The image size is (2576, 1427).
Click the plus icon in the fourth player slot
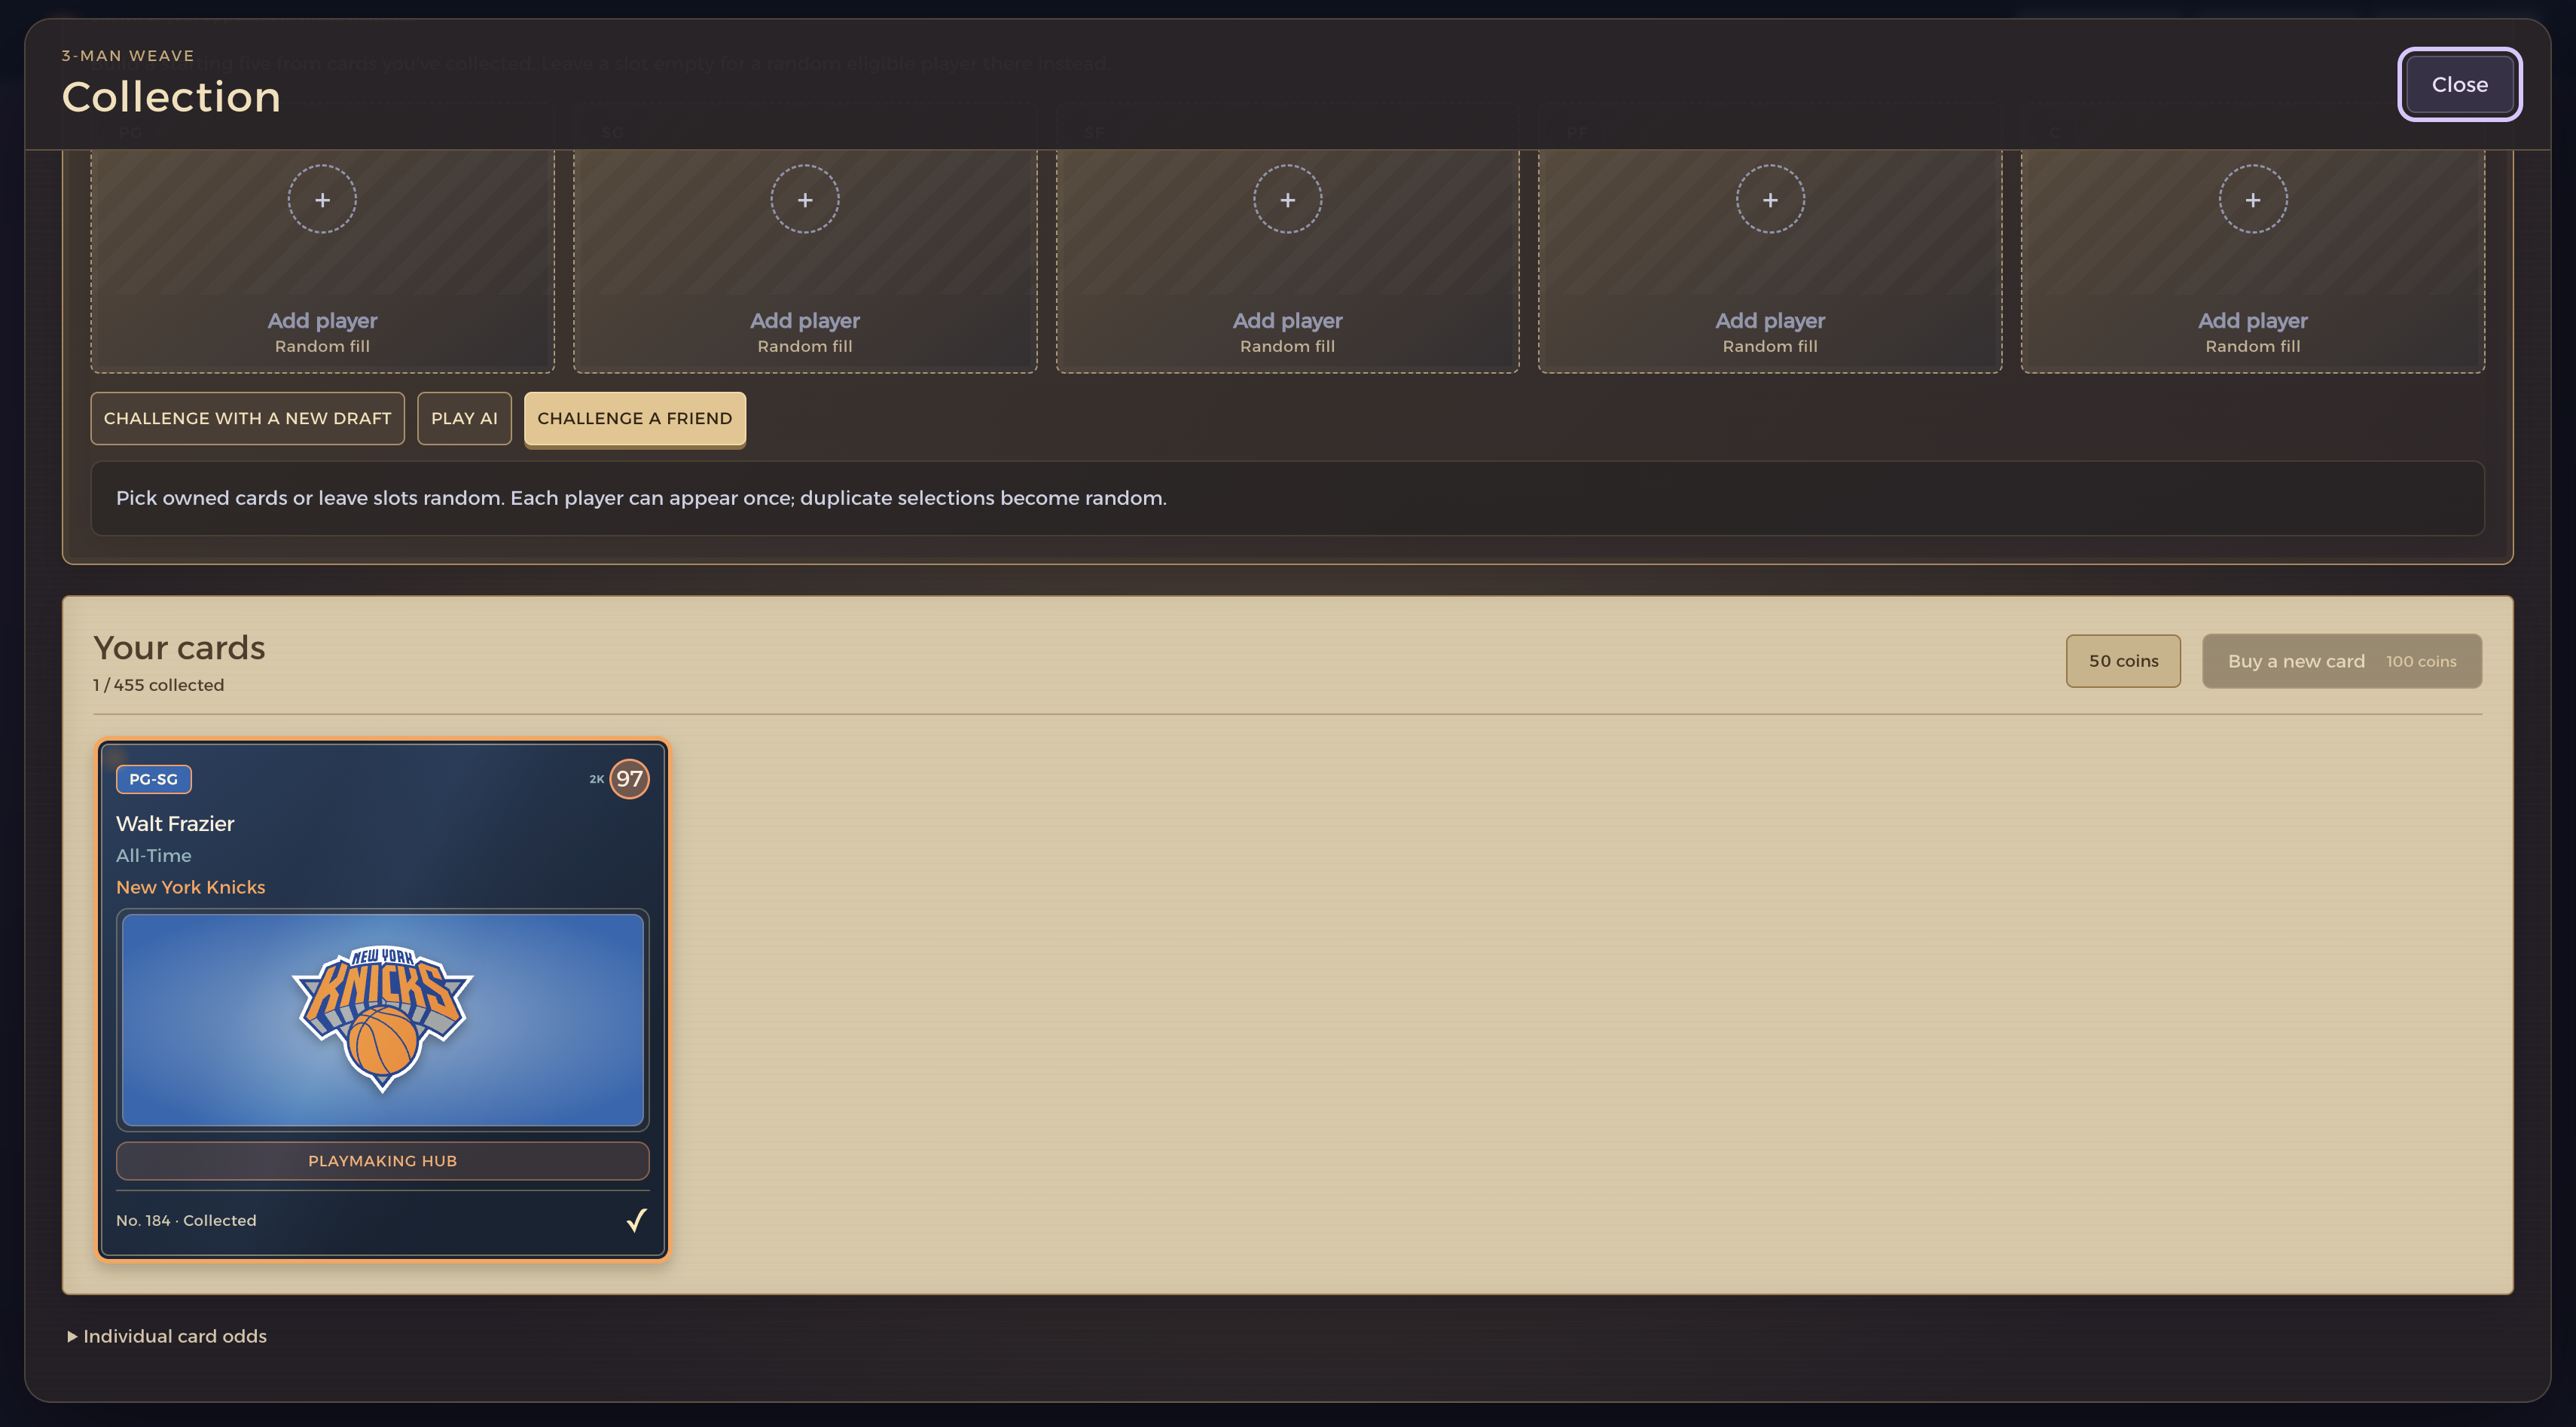[x=1770, y=200]
